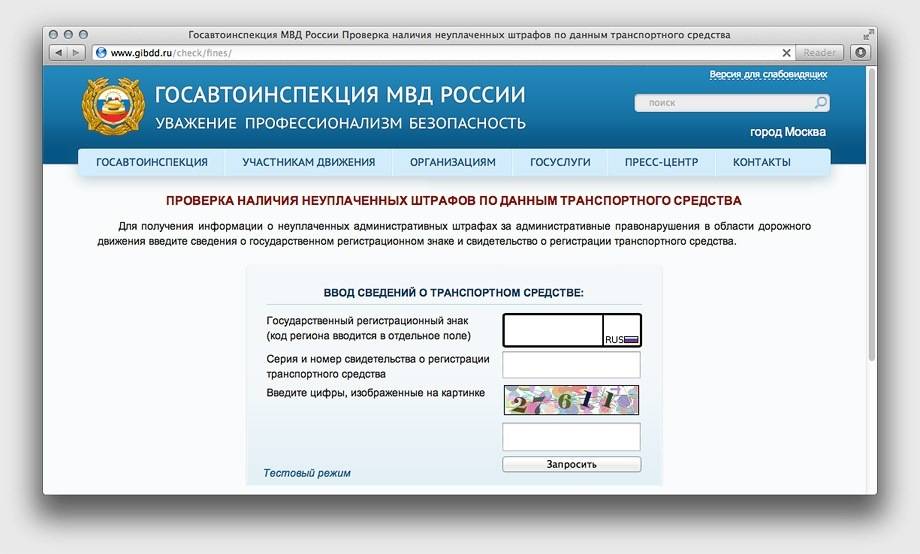The height and width of the screenshot is (554, 920).
Task: Go to ОРГАНИЗАЦИЯМ navigation item
Action: (x=452, y=162)
